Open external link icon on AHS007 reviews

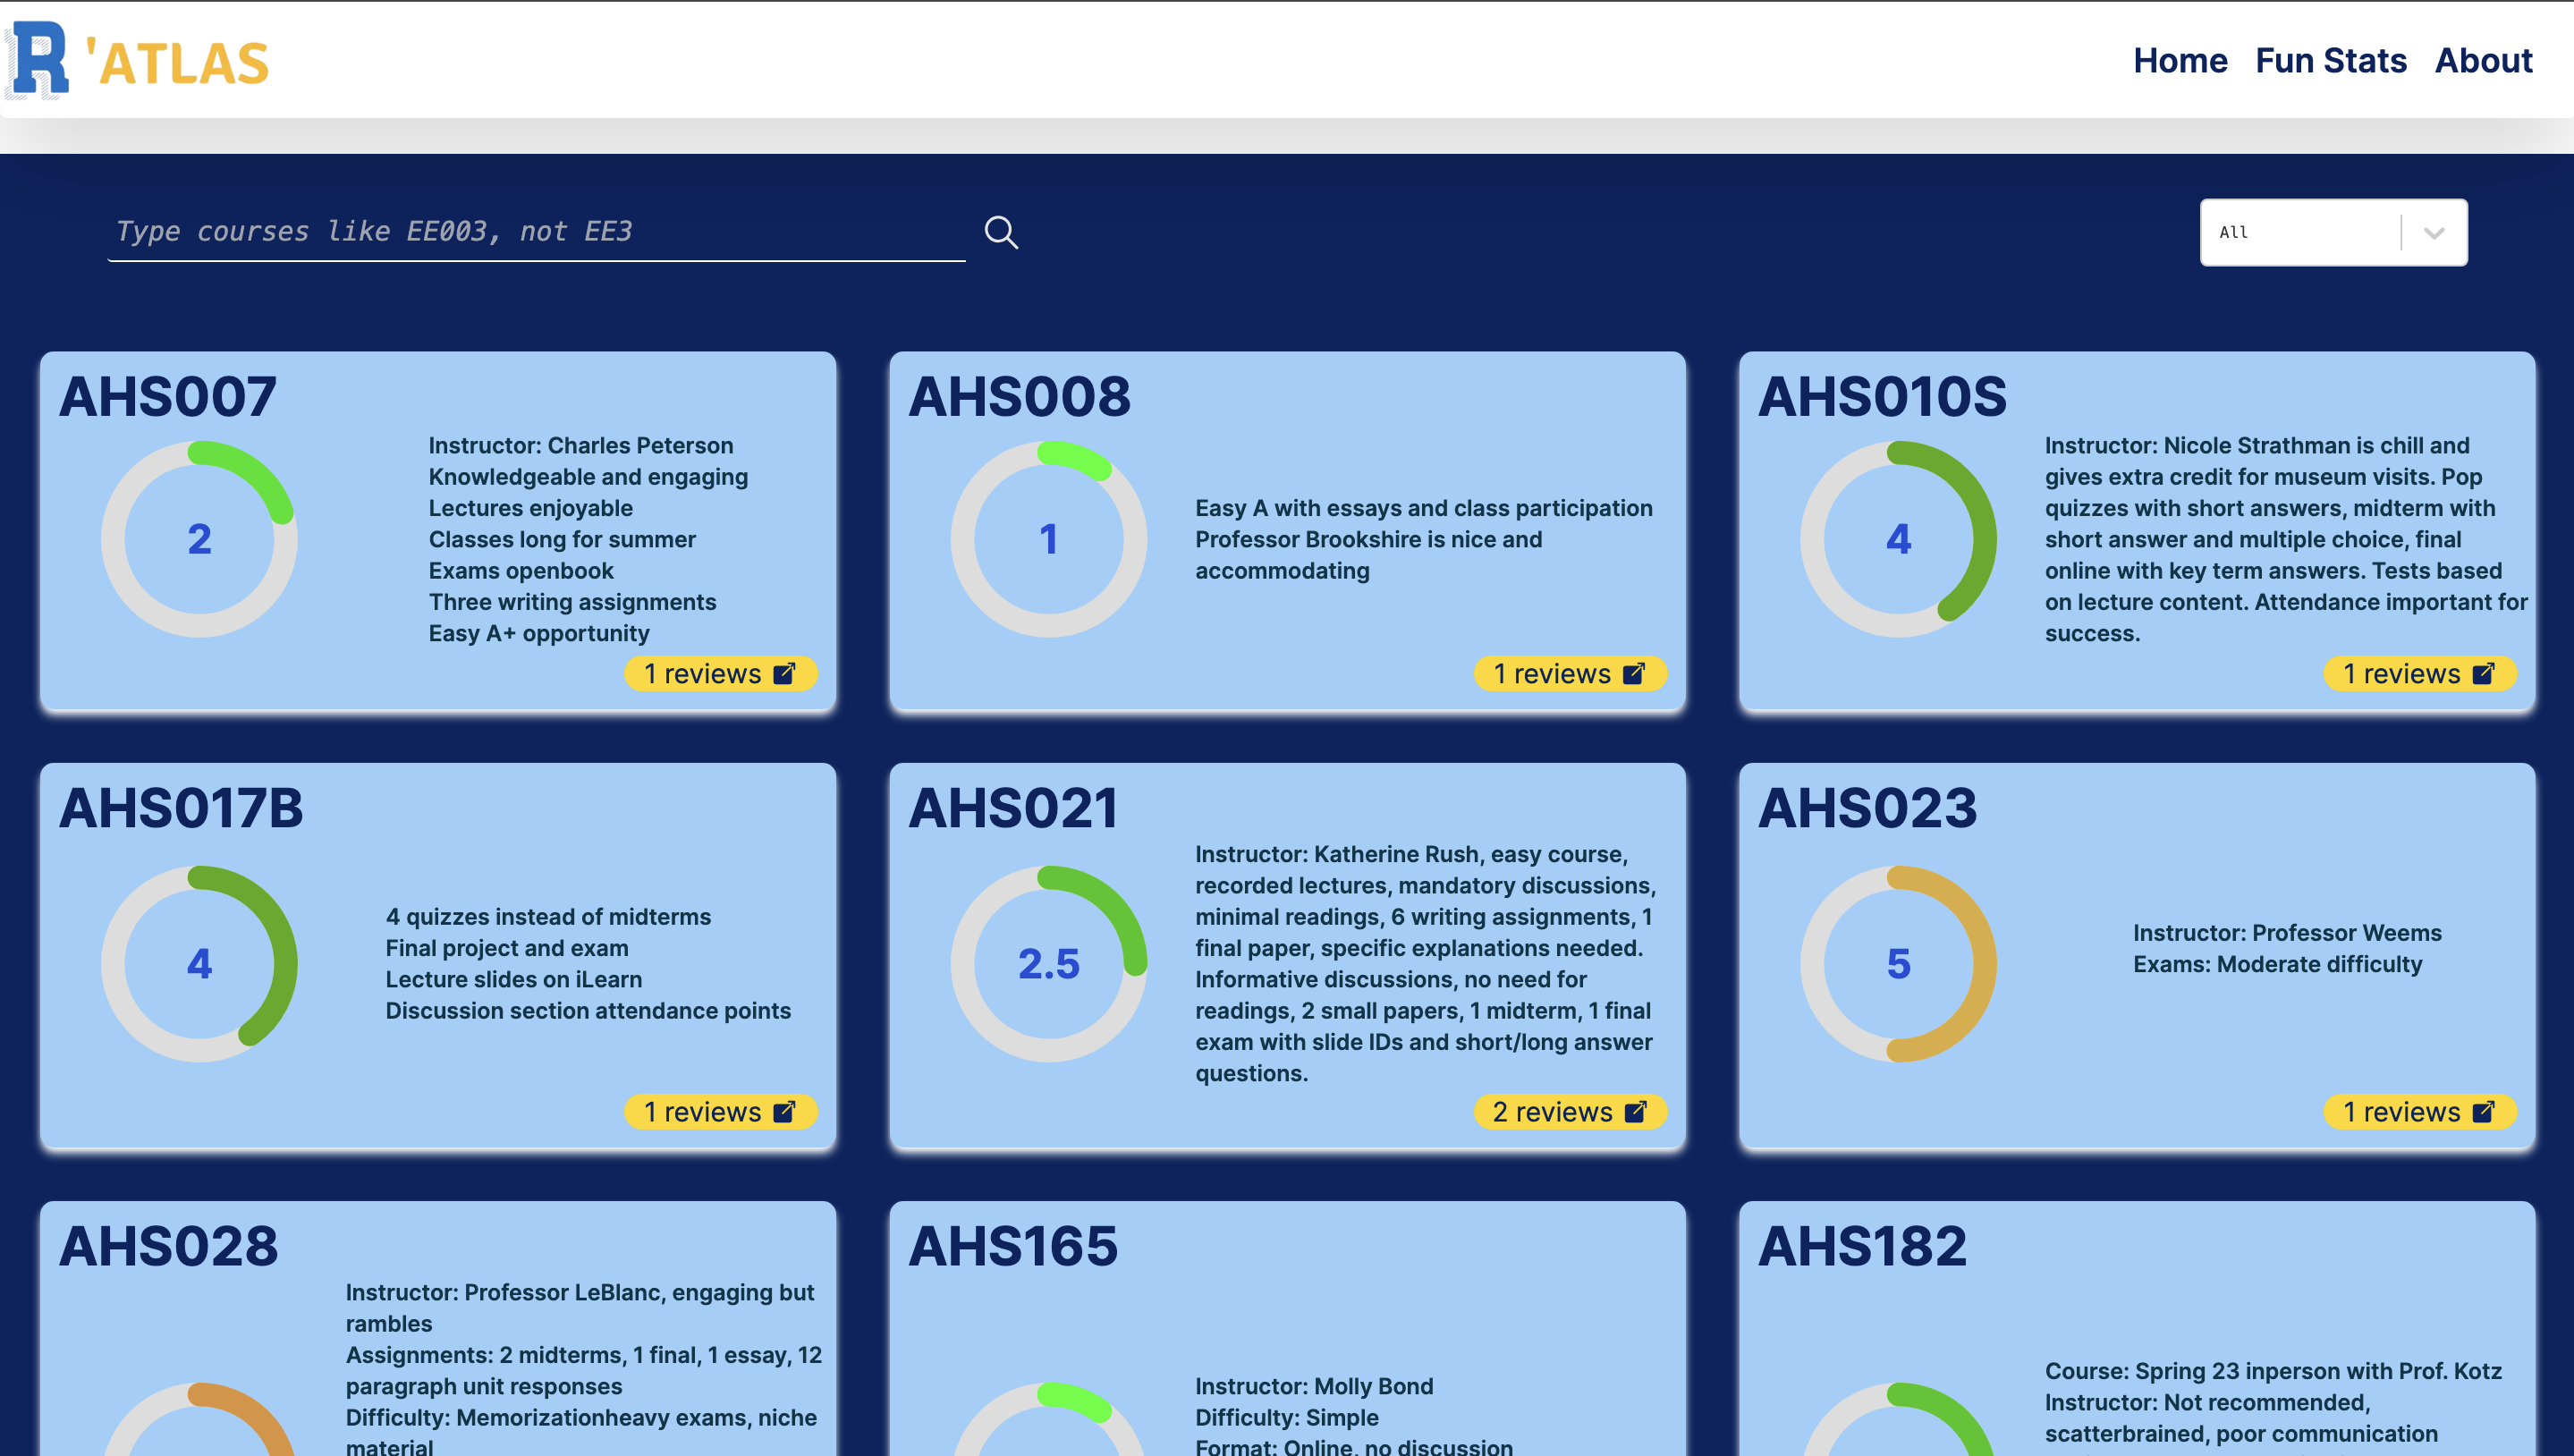785,674
